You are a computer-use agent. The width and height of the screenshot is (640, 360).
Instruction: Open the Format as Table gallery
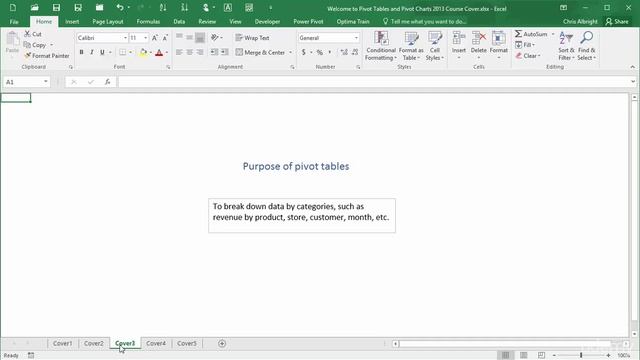click(x=411, y=46)
